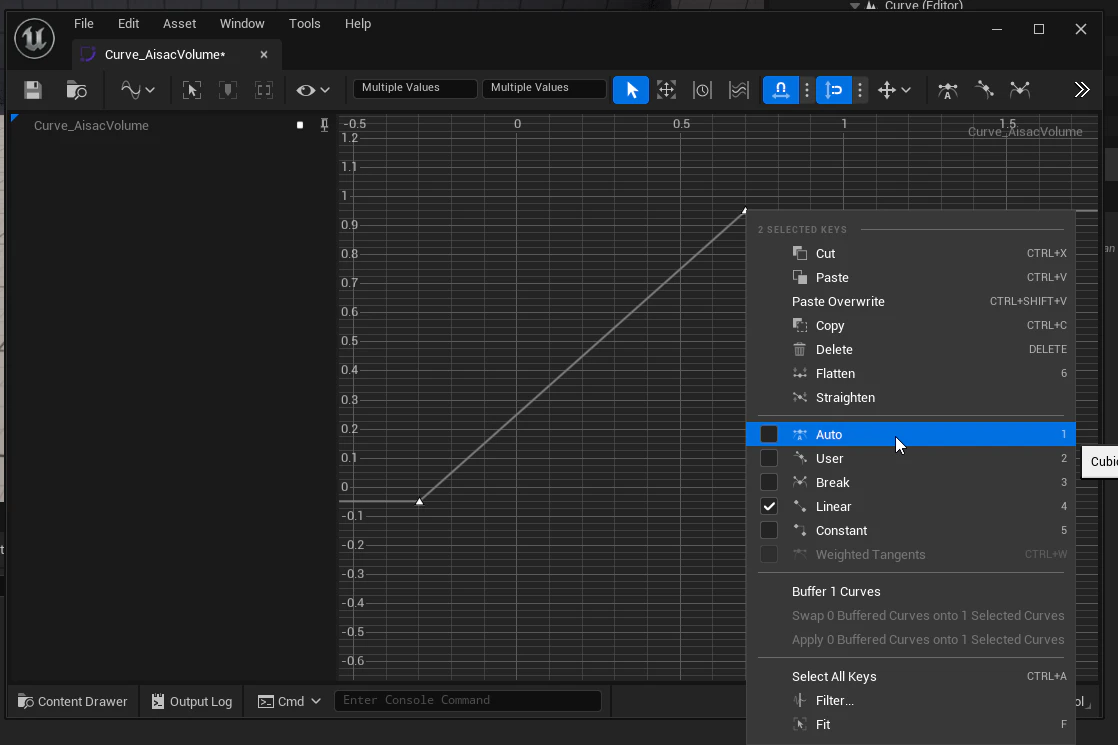Choose Copy from context menu
The width and height of the screenshot is (1118, 745).
tap(911, 325)
